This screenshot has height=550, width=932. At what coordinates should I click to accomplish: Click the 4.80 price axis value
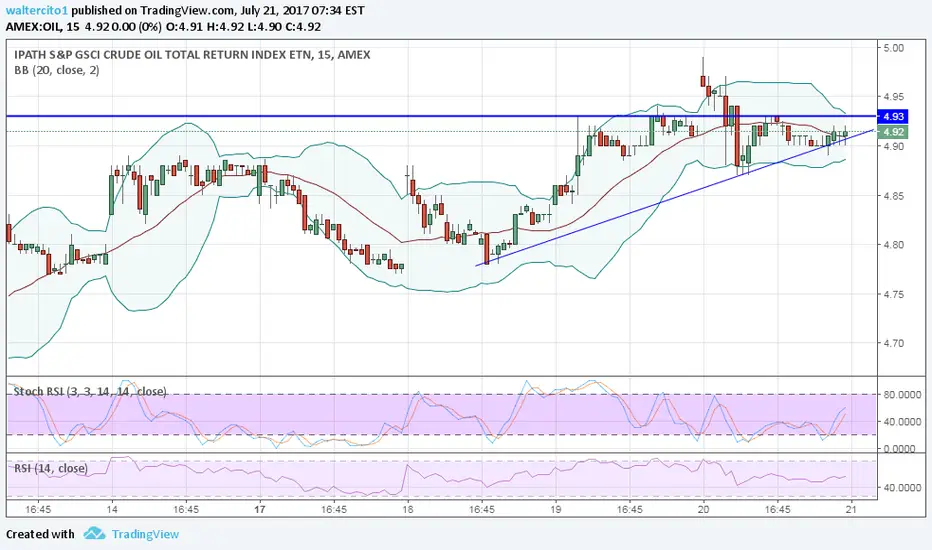pyautogui.click(x=893, y=244)
